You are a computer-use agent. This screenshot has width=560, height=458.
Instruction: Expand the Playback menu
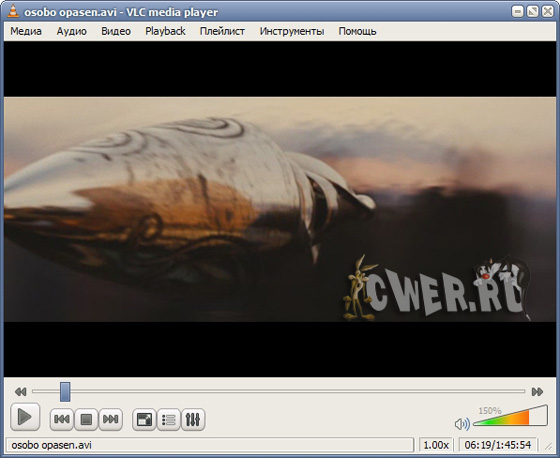[165, 31]
